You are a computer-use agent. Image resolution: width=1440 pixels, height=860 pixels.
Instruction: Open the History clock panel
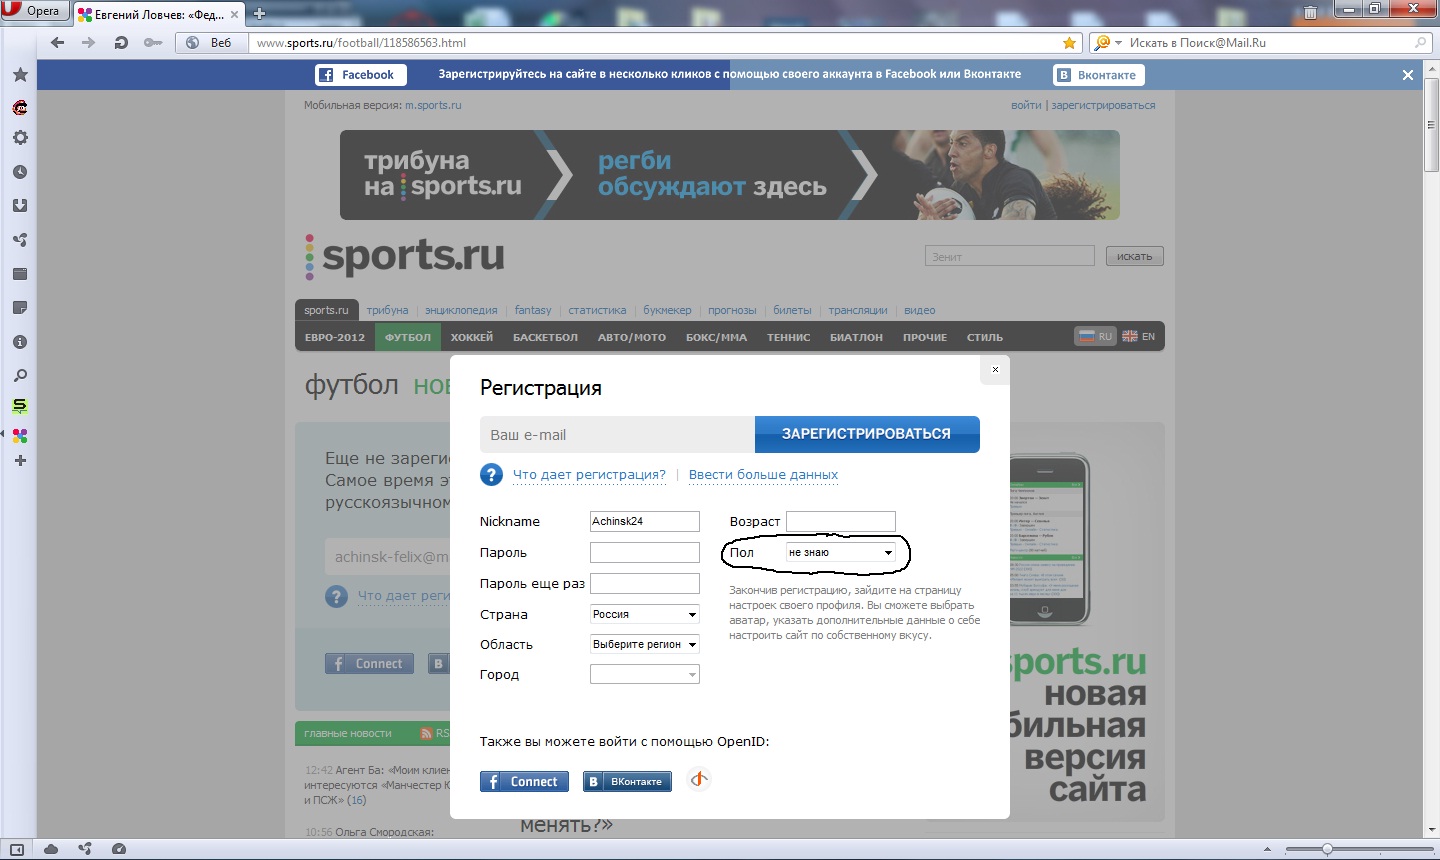19,172
